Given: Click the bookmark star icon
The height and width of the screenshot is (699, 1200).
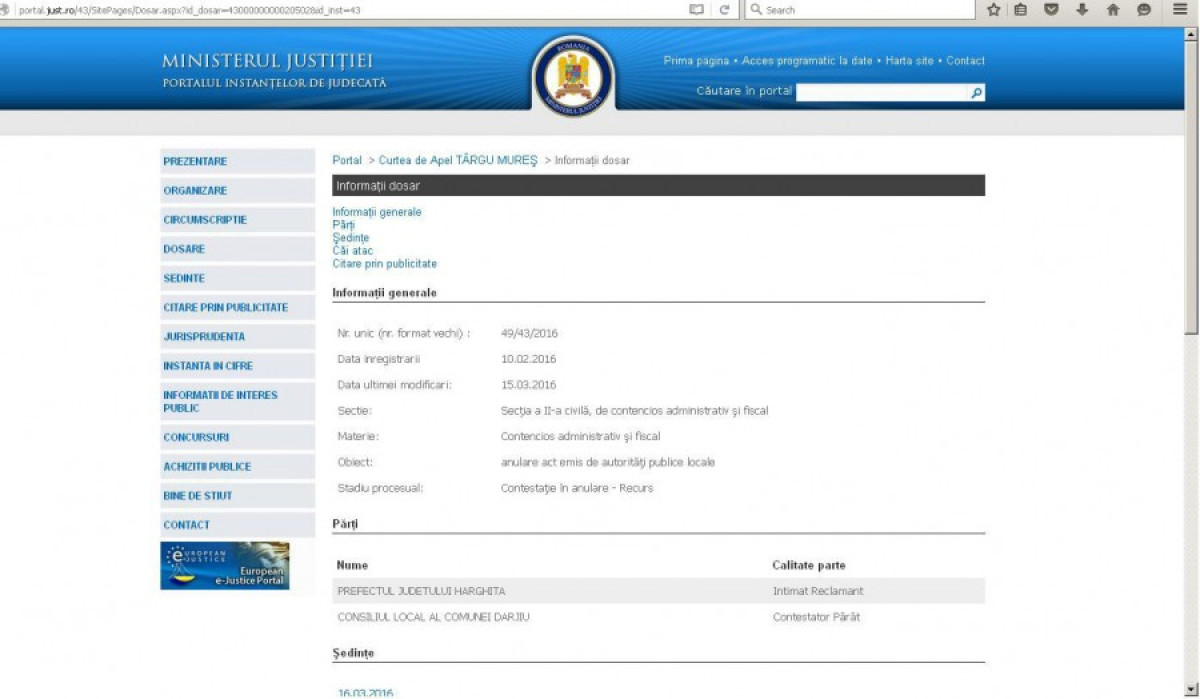Looking at the screenshot, I should (994, 10).
